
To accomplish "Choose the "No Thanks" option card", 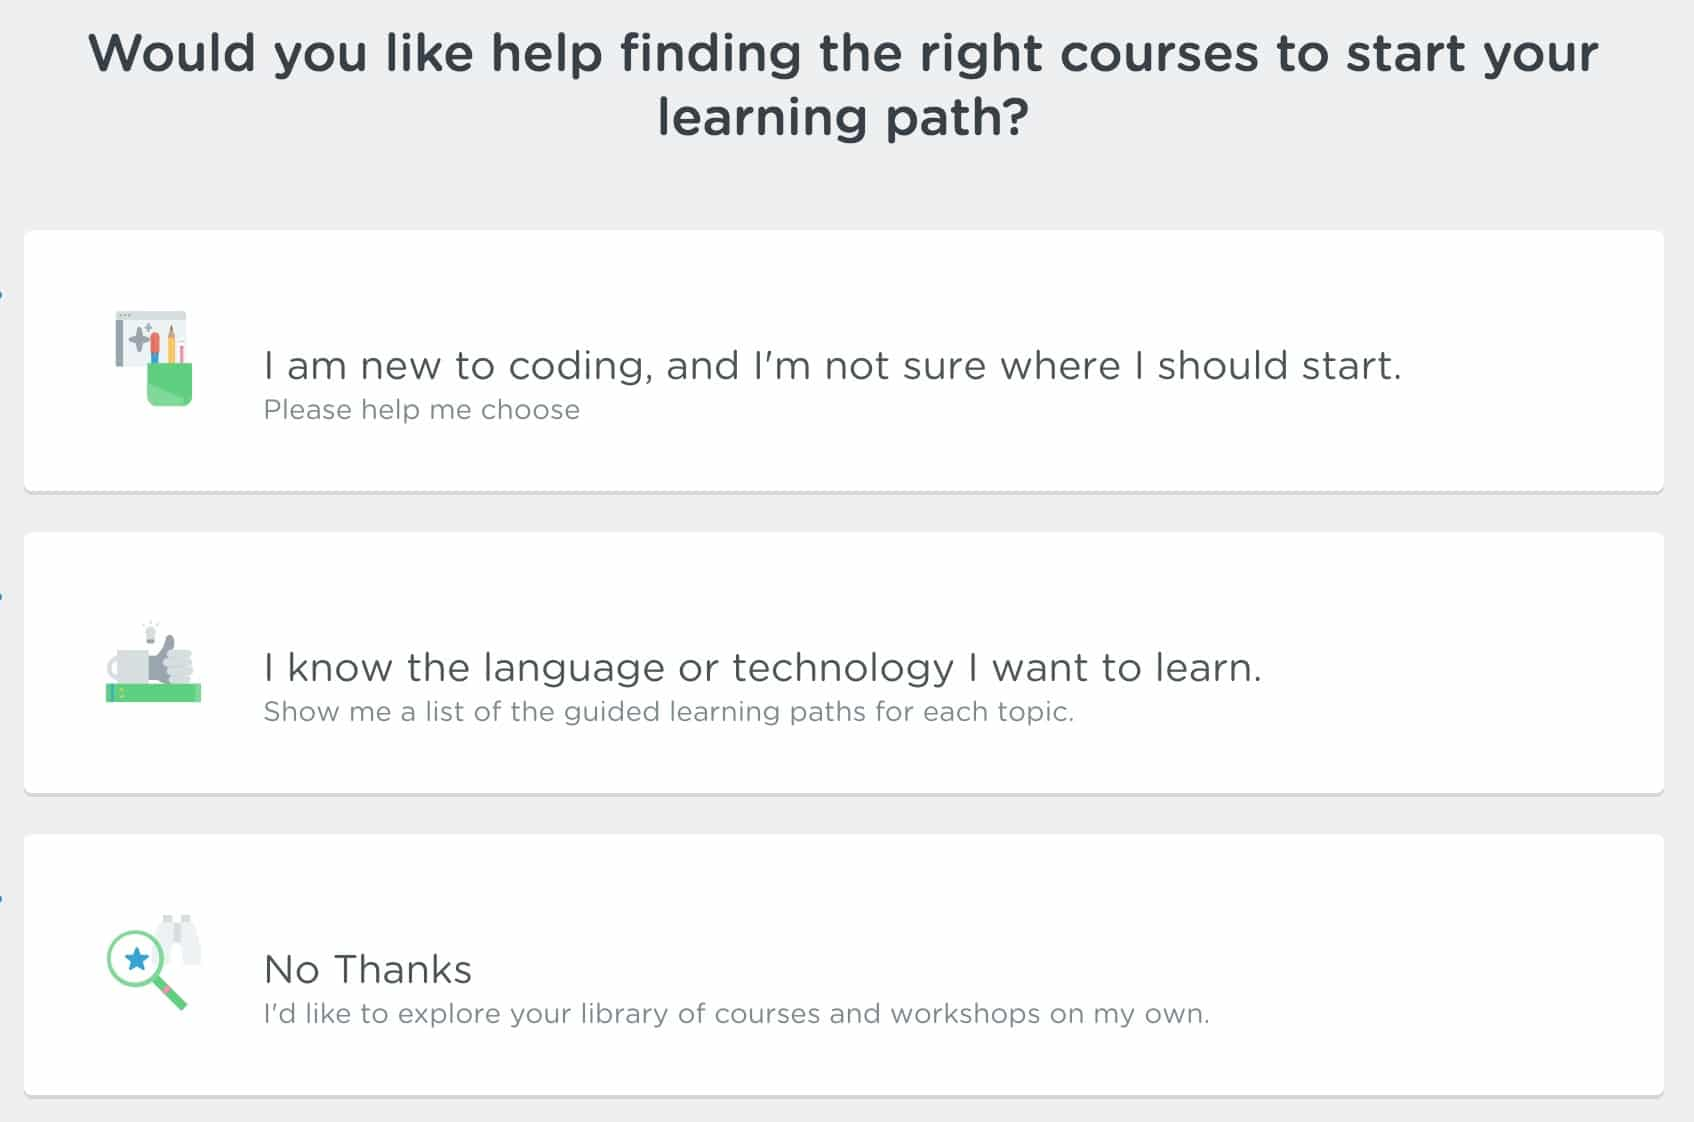I will point(843,965).
